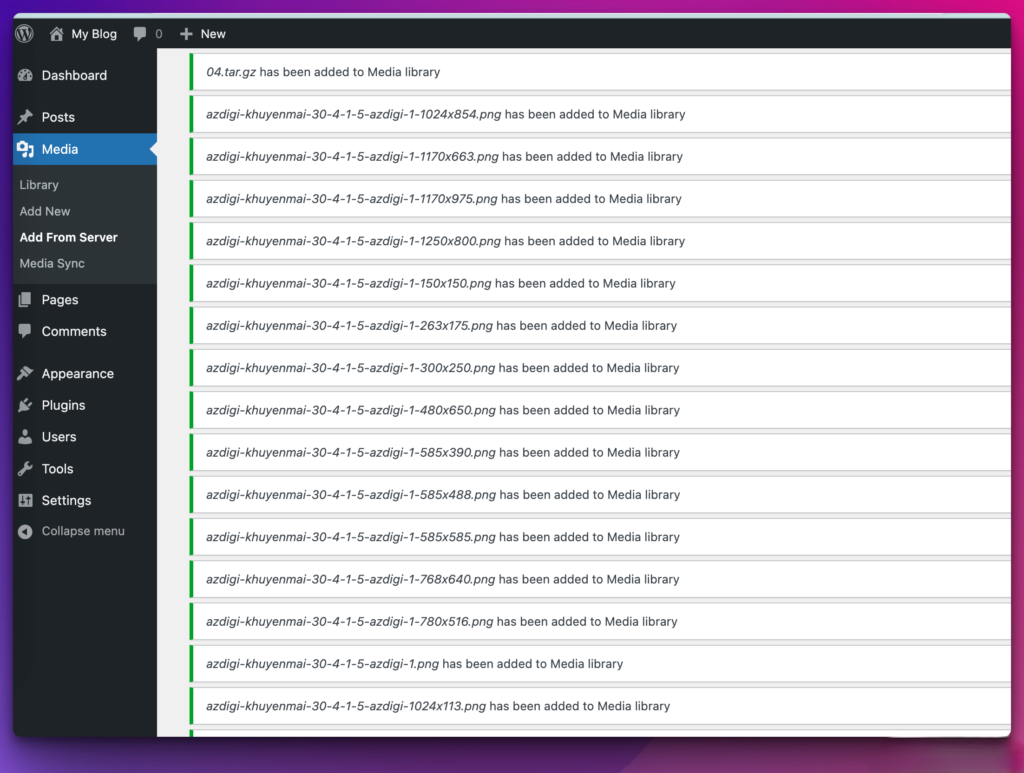Open Tools via the wrench icon
The height and width of the screenshot is (773, 1024).
point(23,468)
